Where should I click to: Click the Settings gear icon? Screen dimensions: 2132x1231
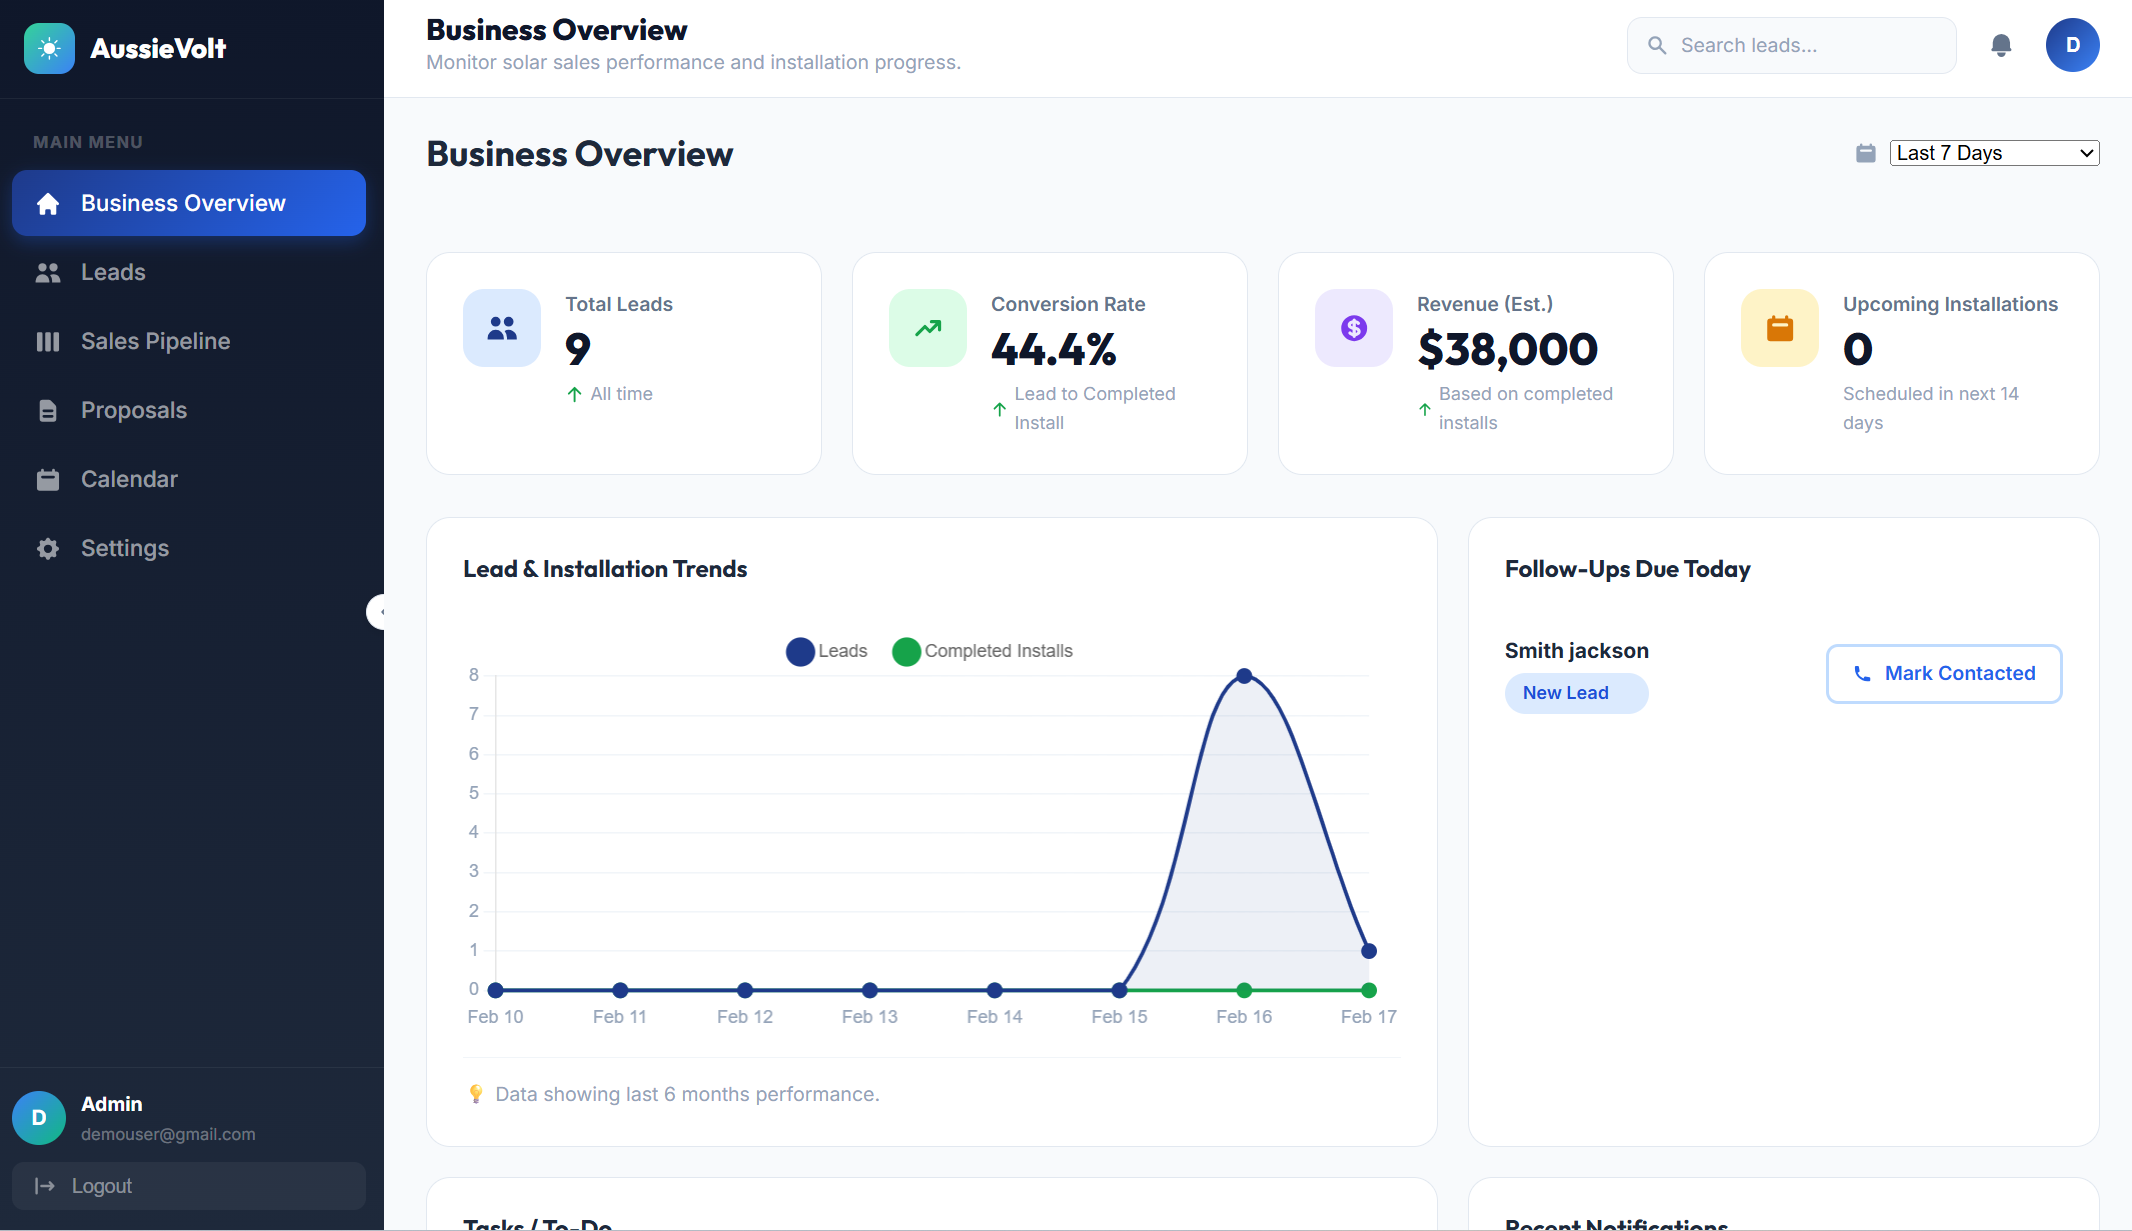click(48, 548)
